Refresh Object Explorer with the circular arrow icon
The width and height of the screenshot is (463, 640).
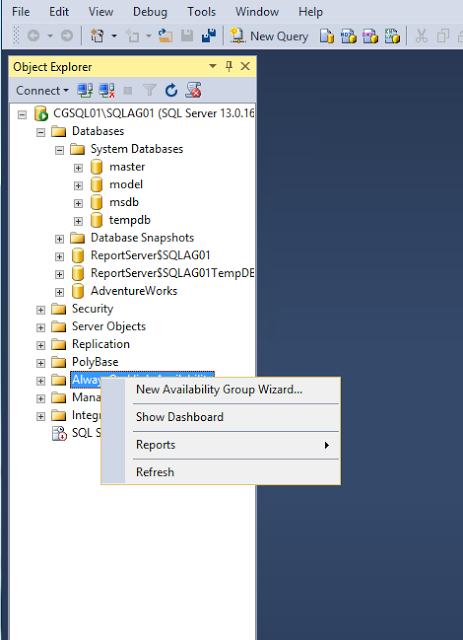171,90
